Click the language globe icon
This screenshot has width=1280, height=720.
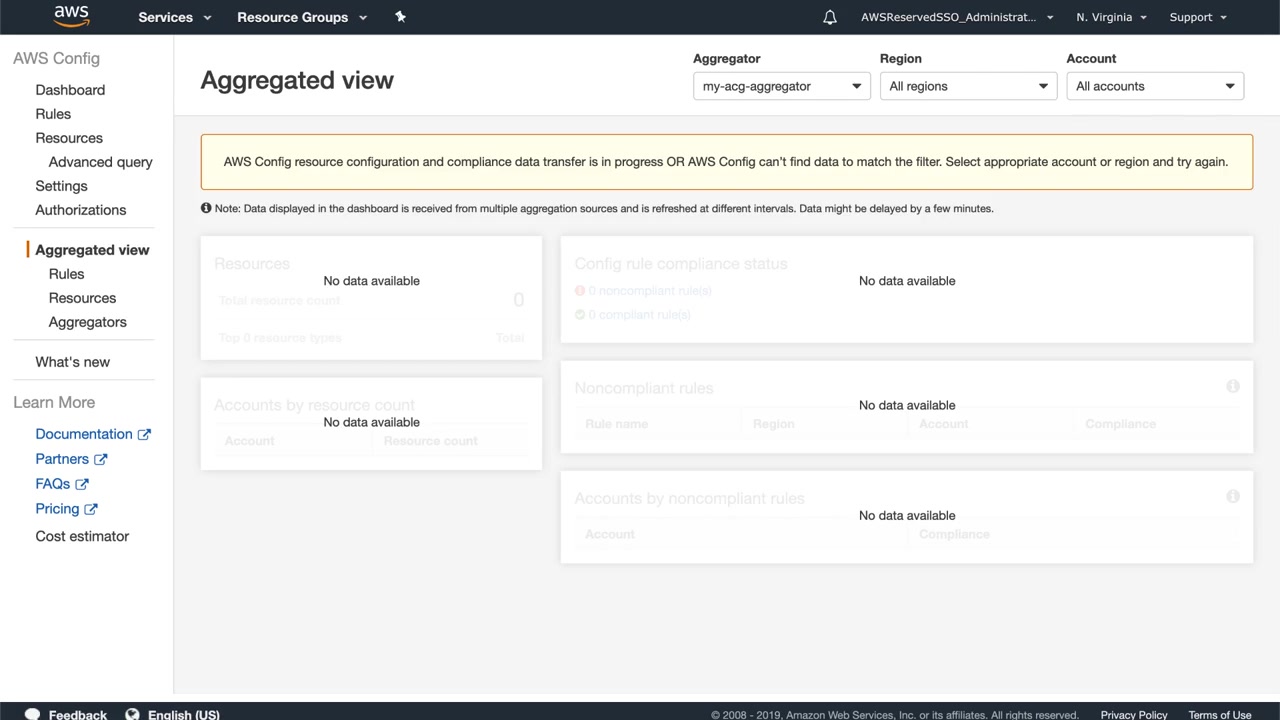coord(132,714)
